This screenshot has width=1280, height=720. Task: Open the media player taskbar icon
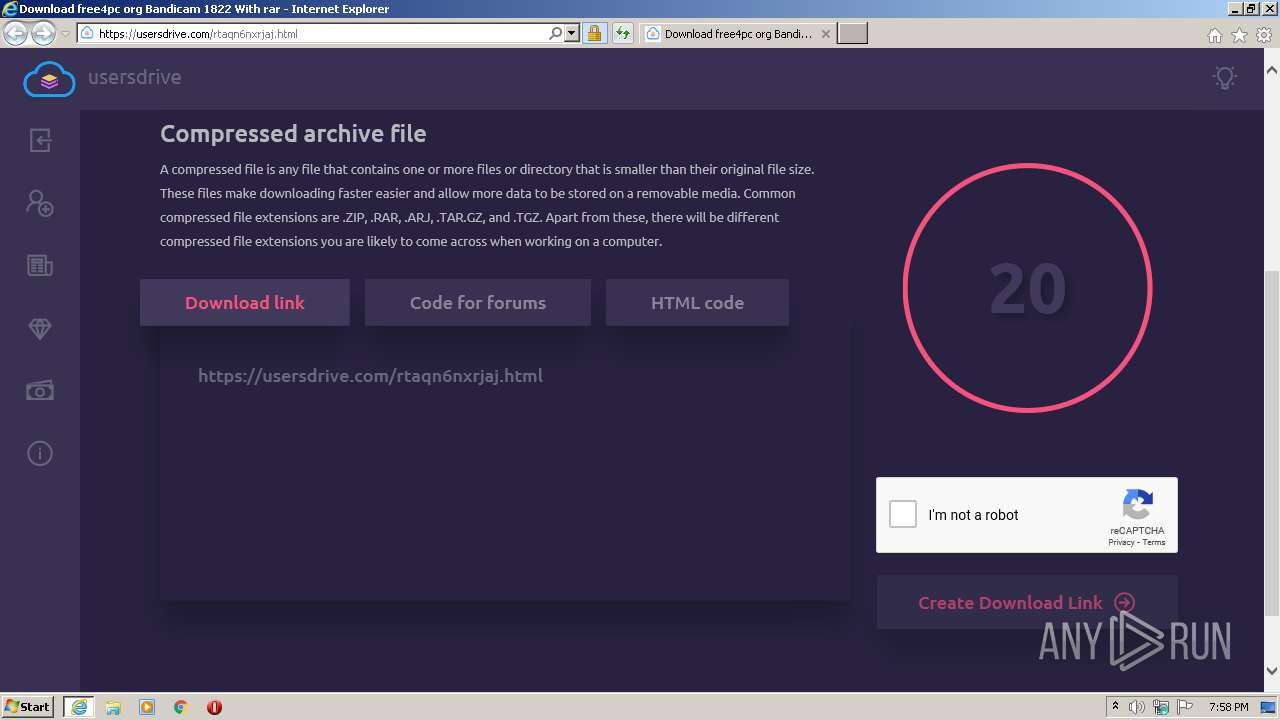coord(147,707)
